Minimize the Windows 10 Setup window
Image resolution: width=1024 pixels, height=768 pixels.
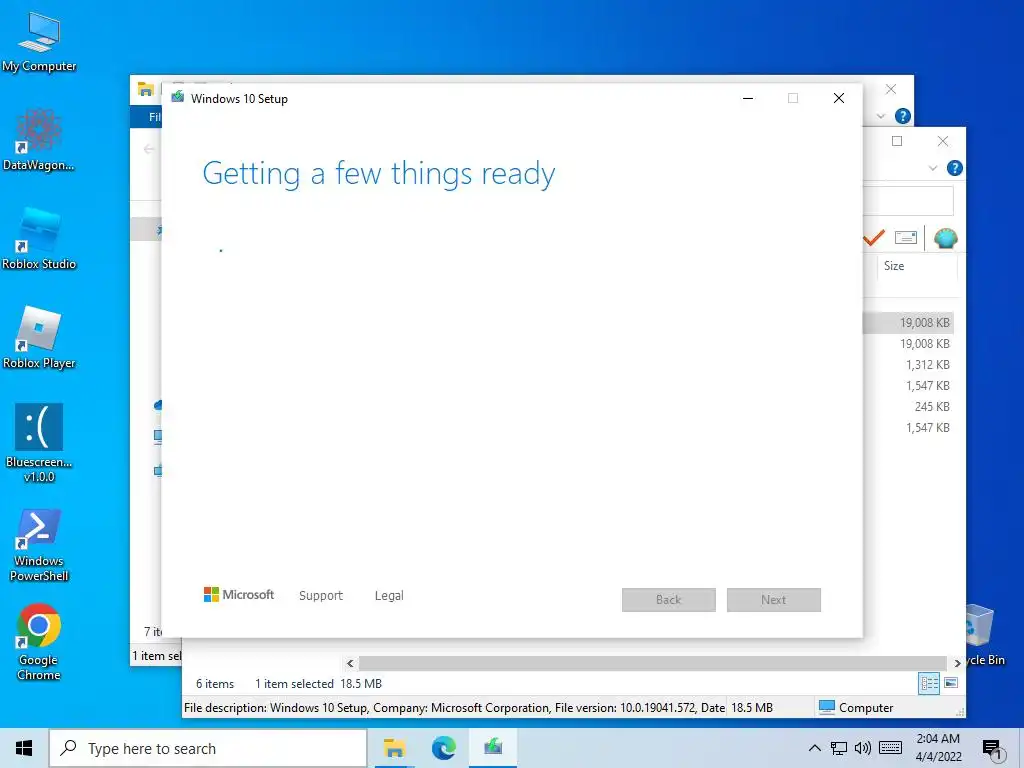(748, 98)
